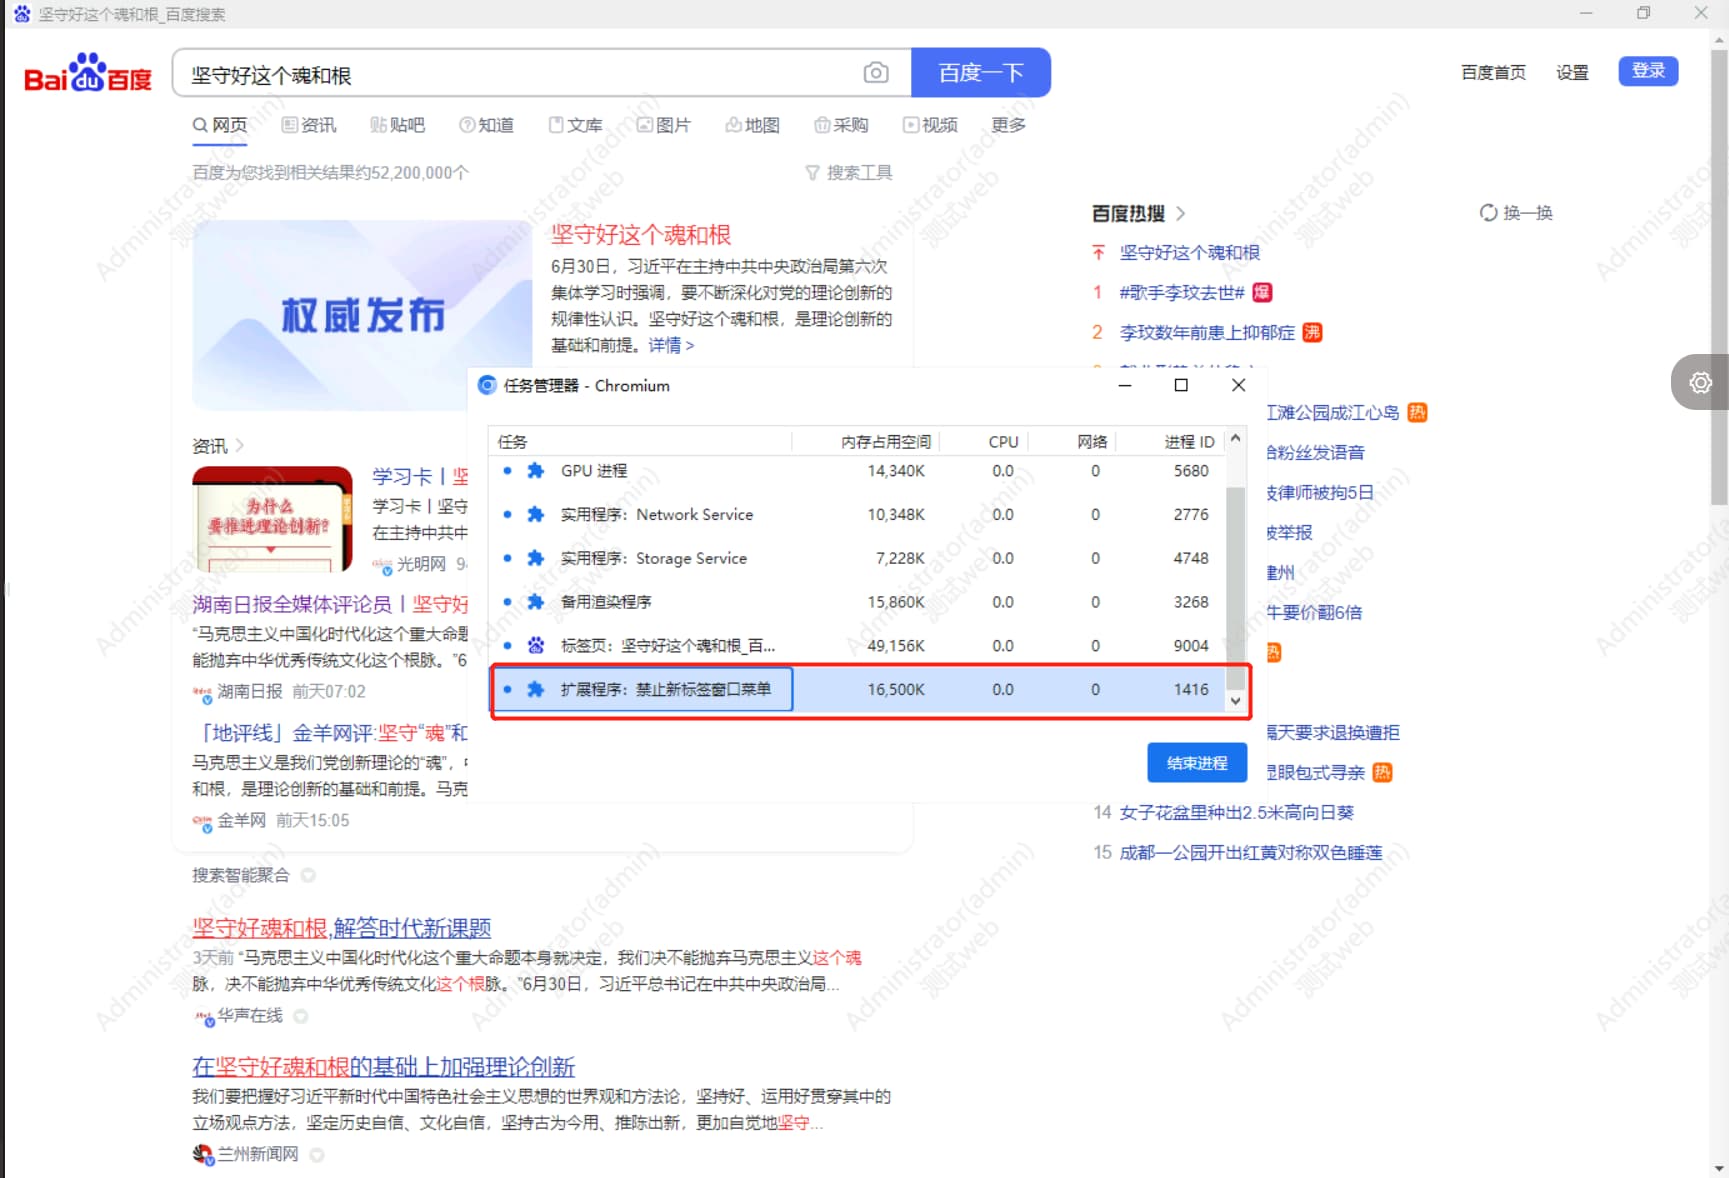Open hot search 李玟数年前患上抑郁症

click(1207, 333)
